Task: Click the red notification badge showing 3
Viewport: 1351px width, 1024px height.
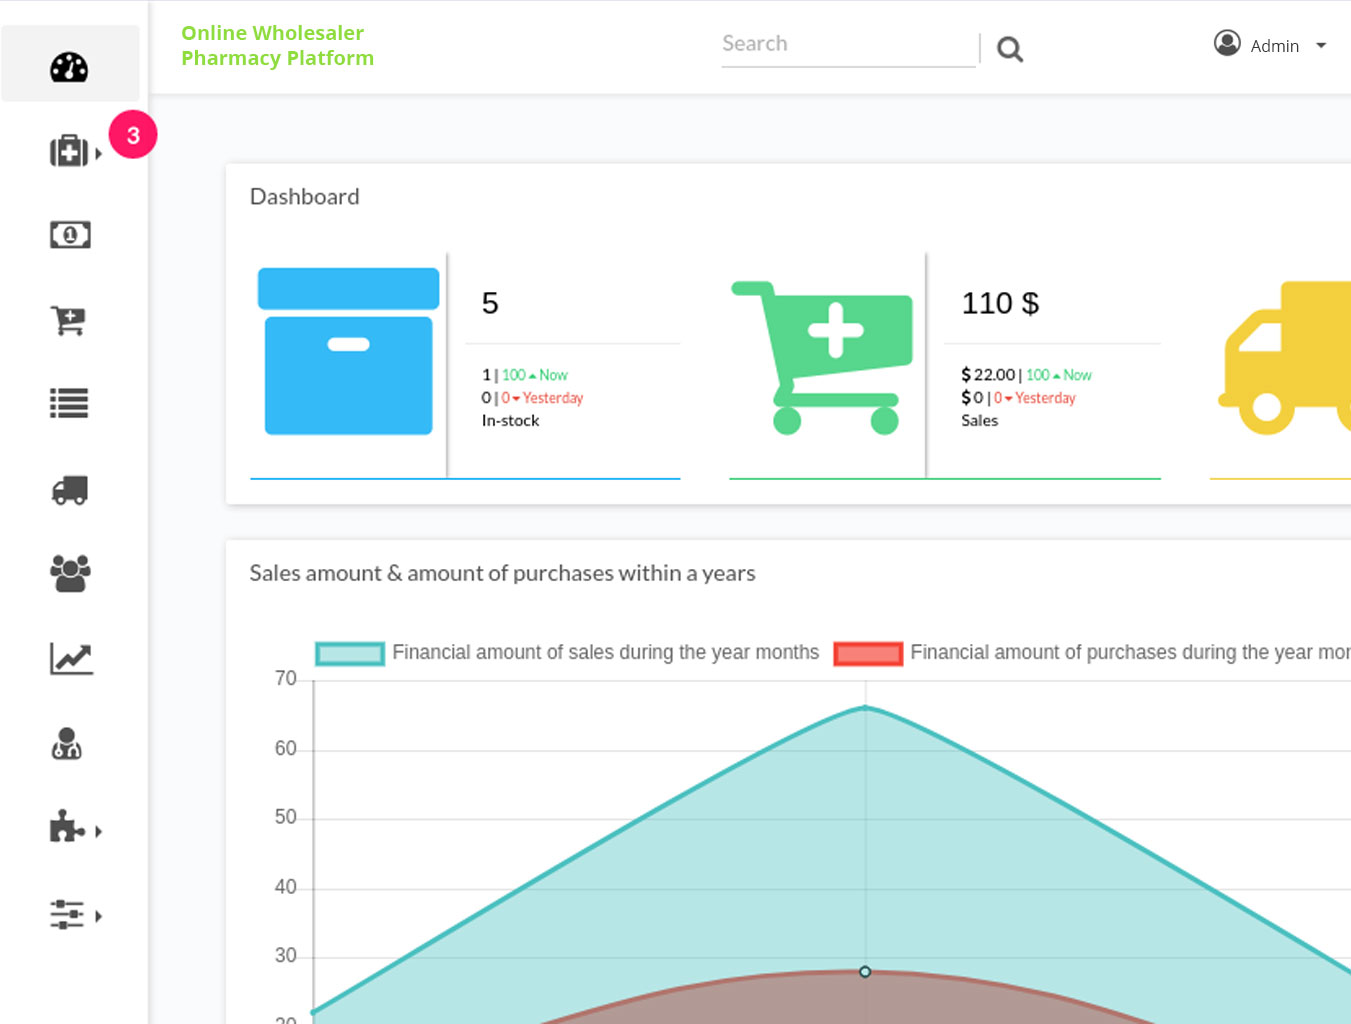Action: [133, 135]
